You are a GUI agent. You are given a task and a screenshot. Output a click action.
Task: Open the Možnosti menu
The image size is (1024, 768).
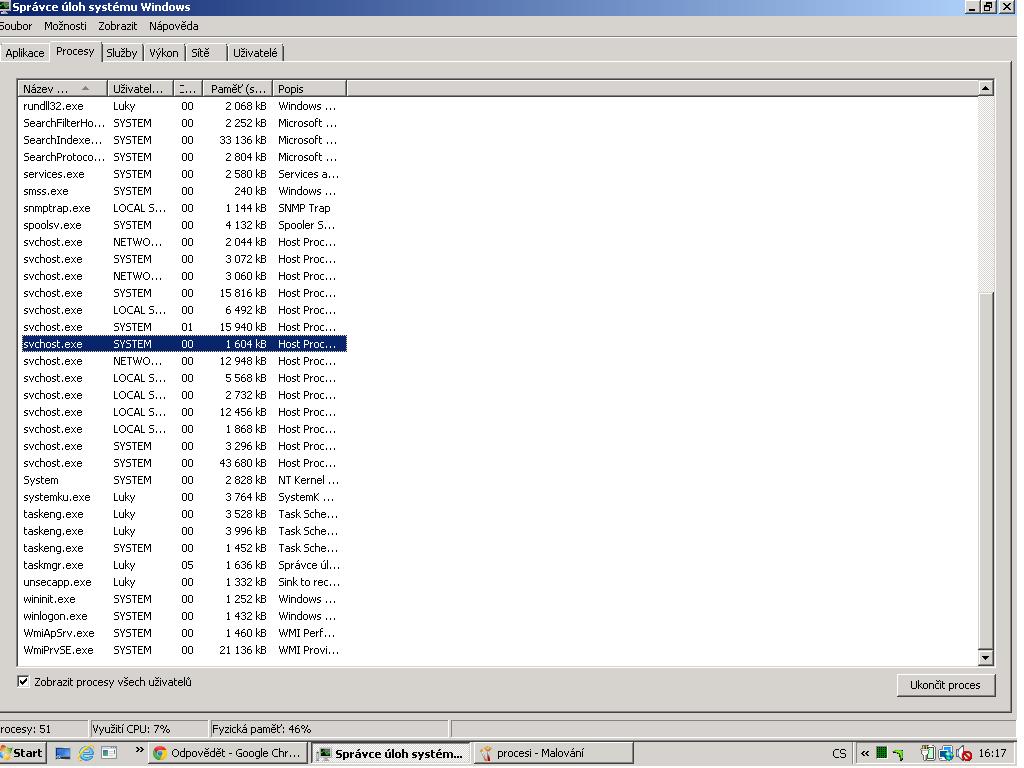tap(65, 26)
